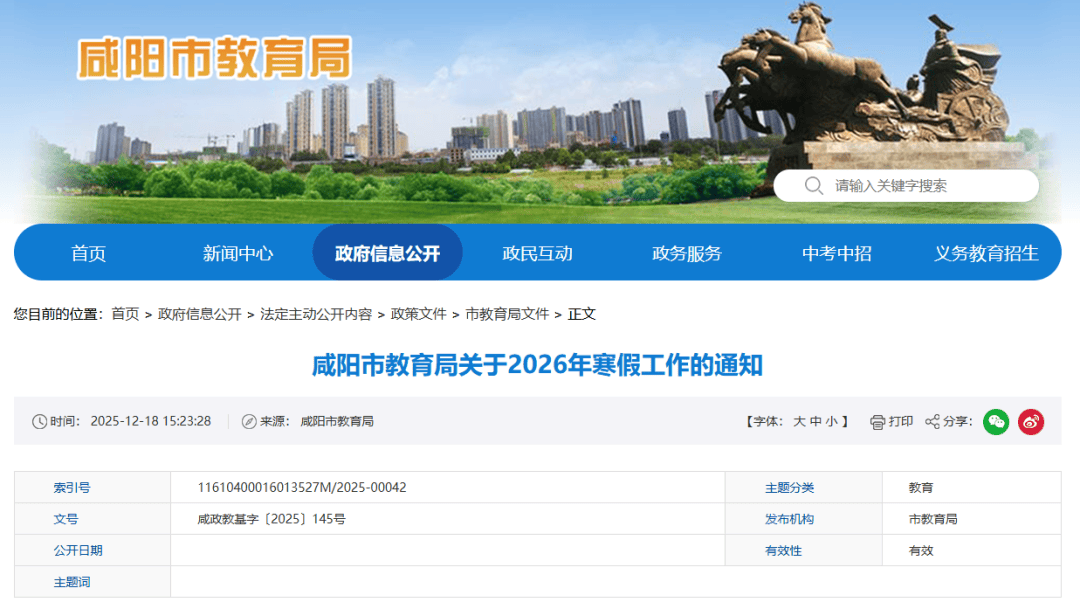Share the article to Weibo
The height and width of the screenshot is (609, 1080).
point(1030,422)
